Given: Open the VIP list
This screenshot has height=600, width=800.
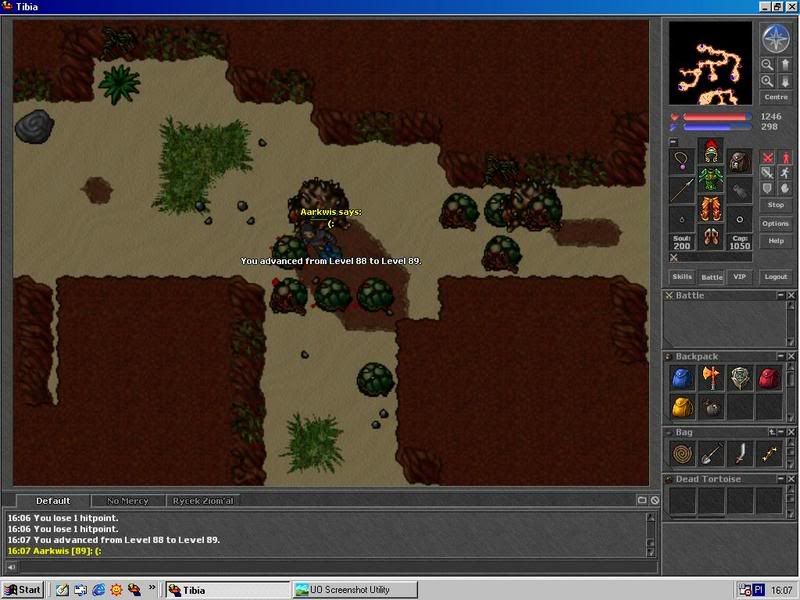Looking at the screenshot, I should pos(740,277).
